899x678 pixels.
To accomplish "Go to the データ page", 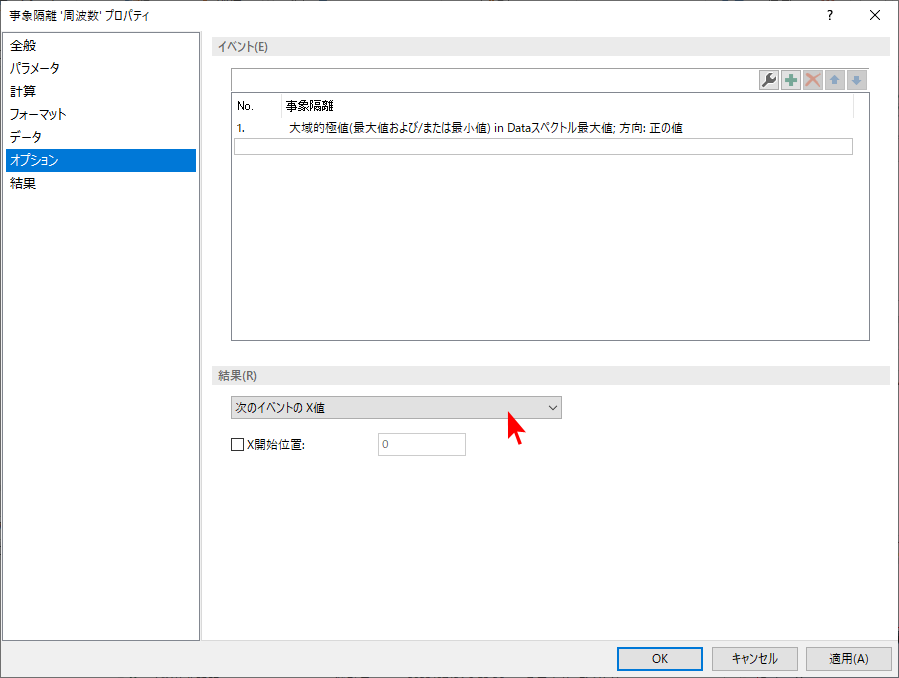I will 101,137.
